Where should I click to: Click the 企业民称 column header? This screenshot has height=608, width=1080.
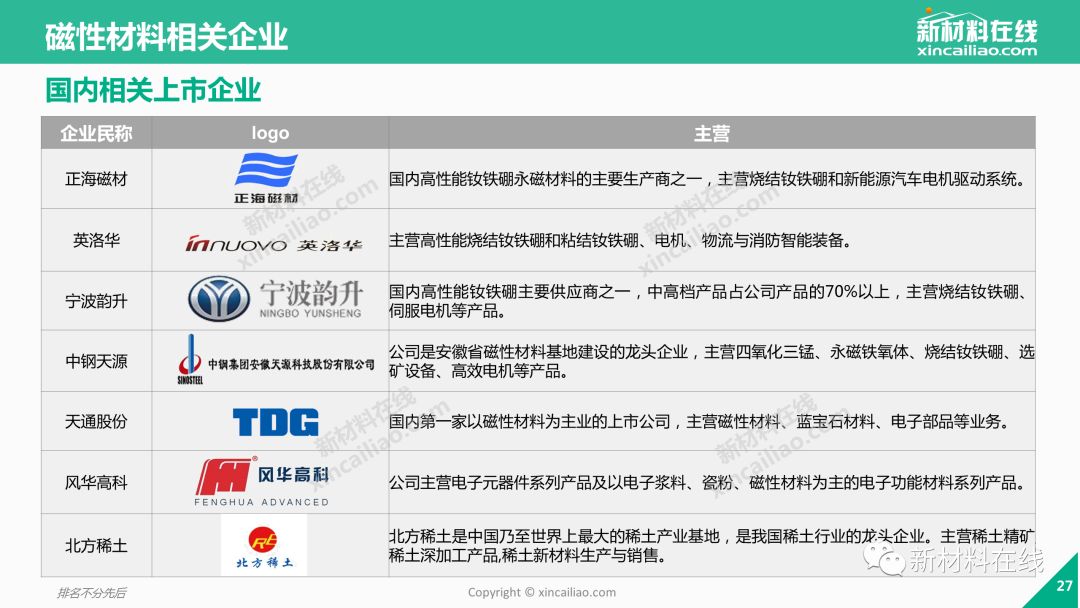tap(96, 133)
